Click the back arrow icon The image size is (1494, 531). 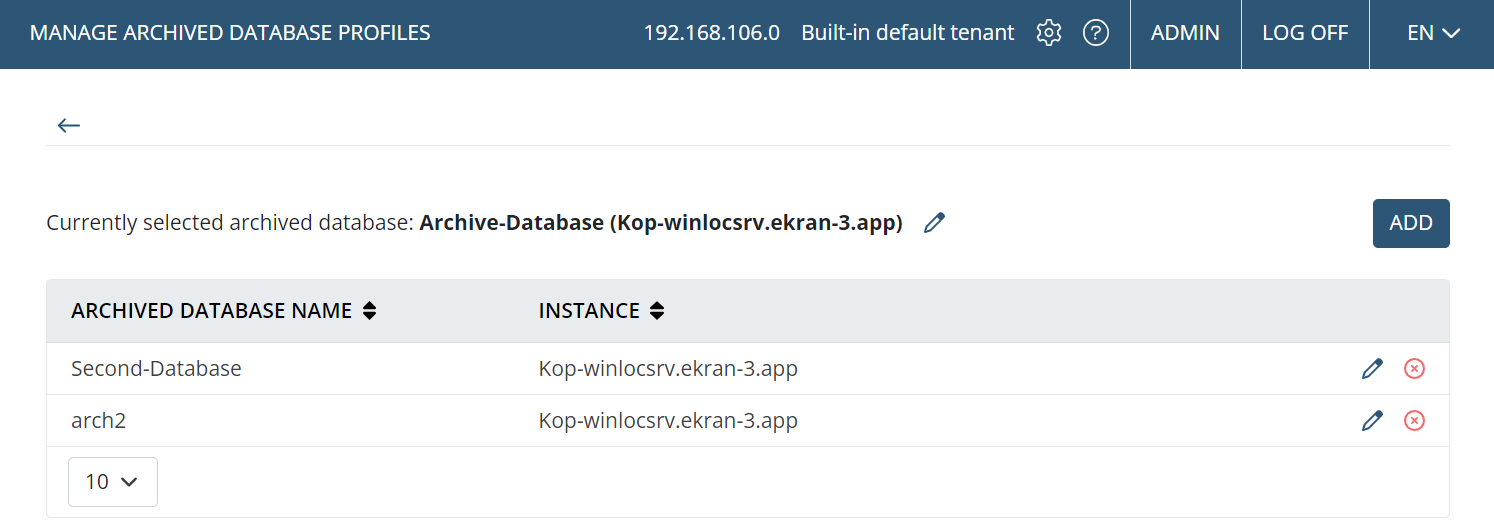click(x=68, y=125)
